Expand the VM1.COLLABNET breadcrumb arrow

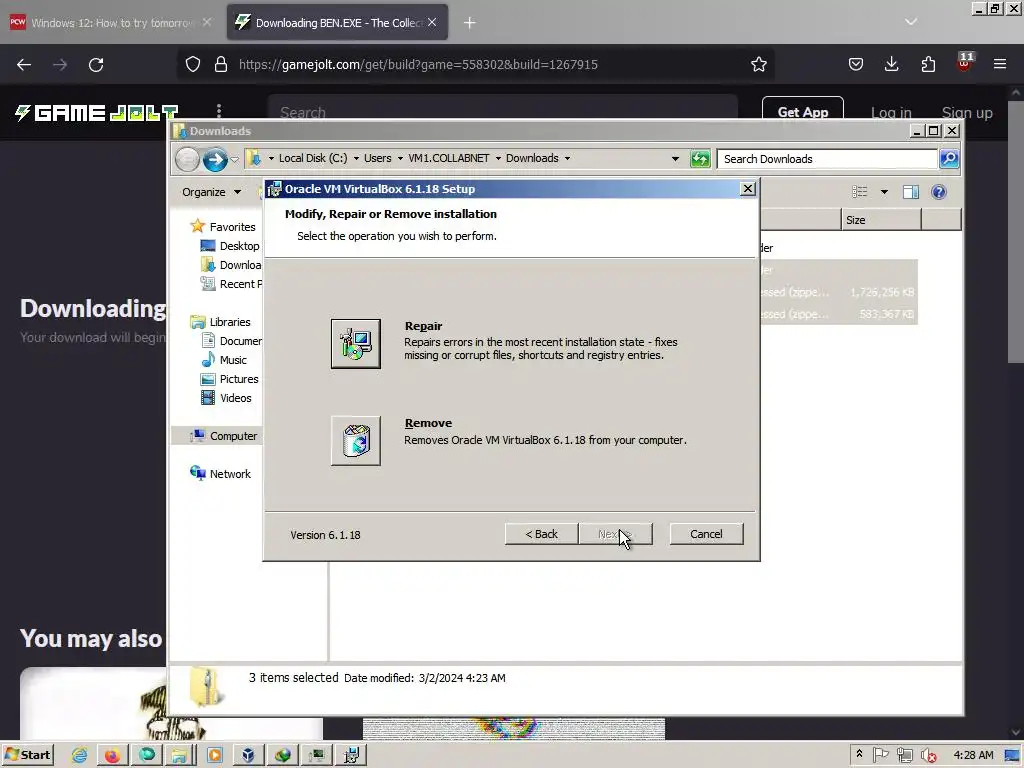pyautogui.click(x=498, y=158)
